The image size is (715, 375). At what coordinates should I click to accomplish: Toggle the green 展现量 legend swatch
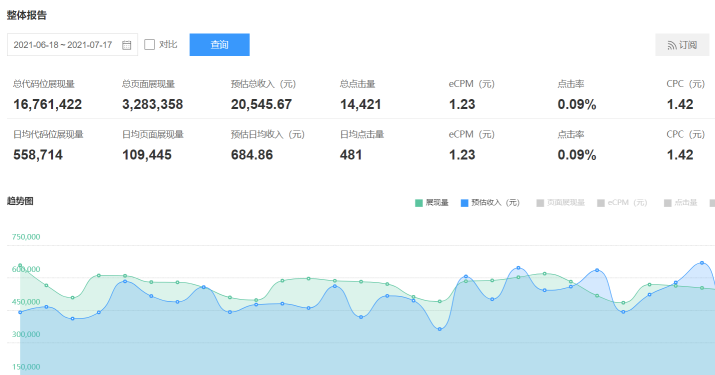click(419, 203)
